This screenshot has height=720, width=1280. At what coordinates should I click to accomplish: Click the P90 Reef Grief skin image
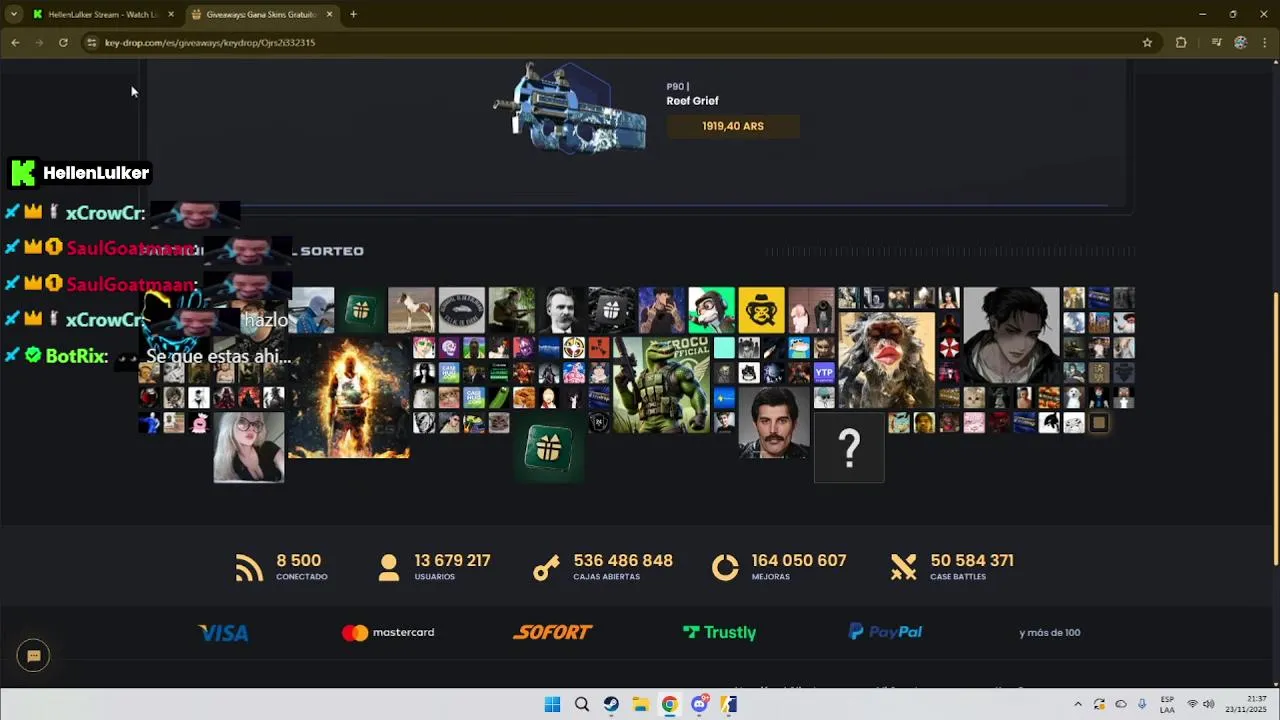(x=570, y=108)
